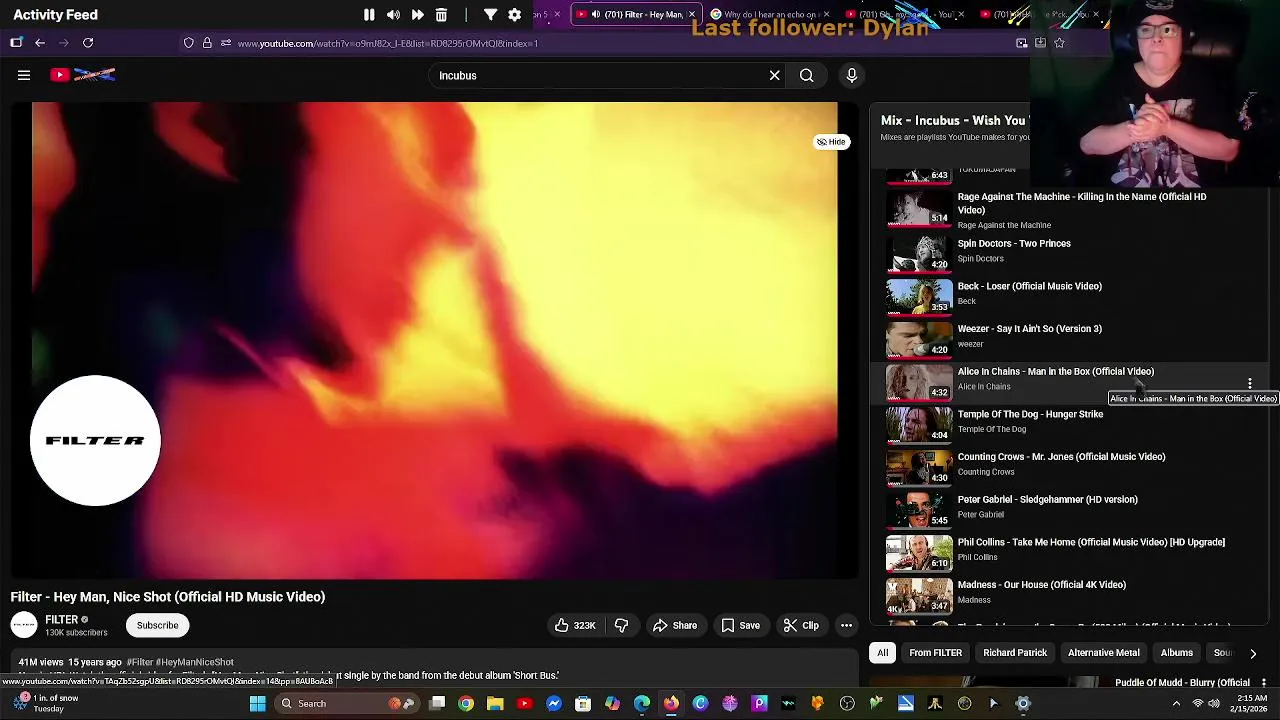The width and height of the screenshot is (1280, 720).
Task: Pause the Activity Feed overlay
Action: (x=369, y=15)
